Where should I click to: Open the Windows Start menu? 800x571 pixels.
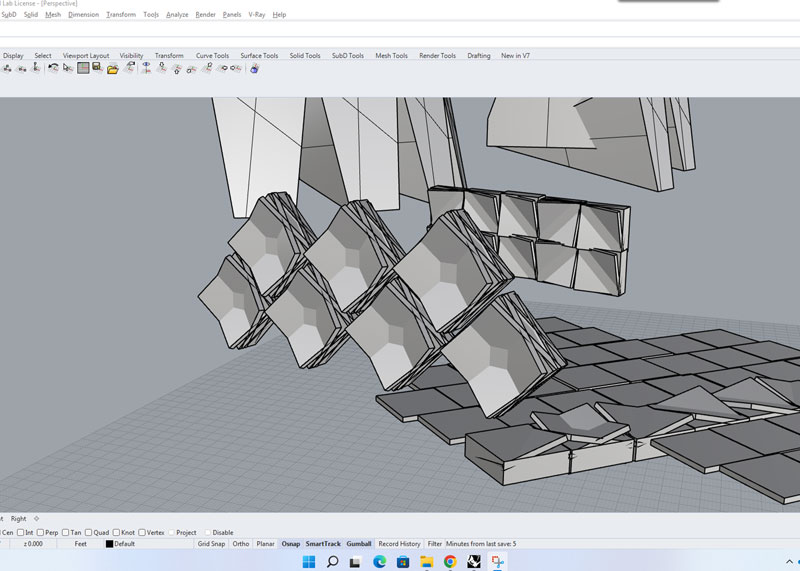pos(309,562)
